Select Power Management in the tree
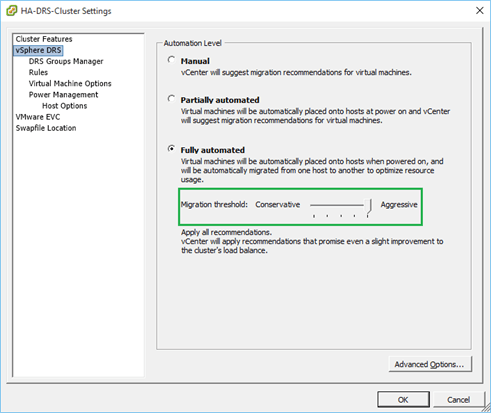This screenshot has height=413, width=491. point(63,95)
